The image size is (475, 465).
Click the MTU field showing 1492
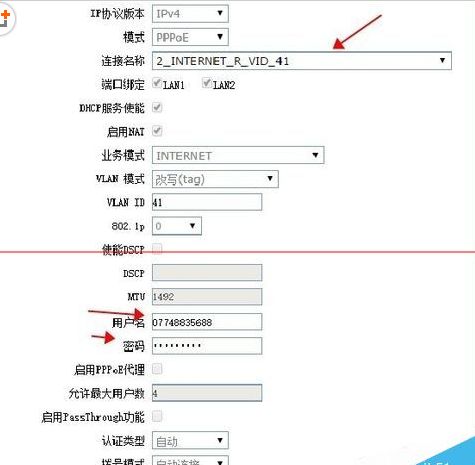207,297
